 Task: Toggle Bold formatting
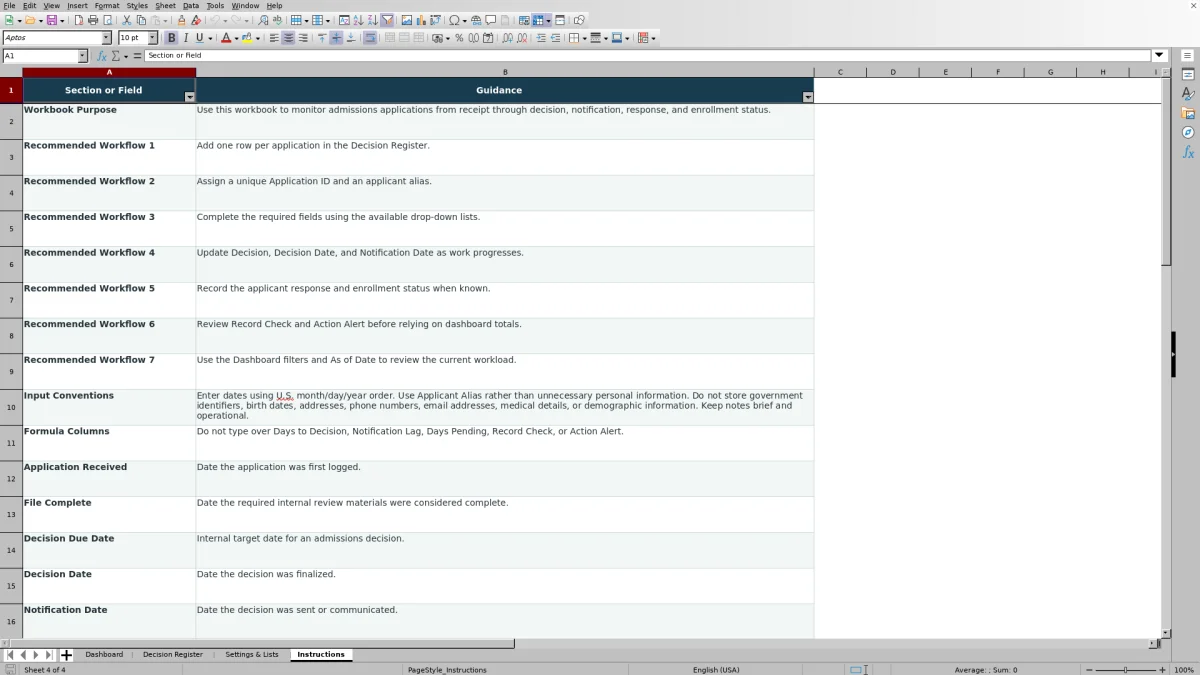(171, 38)
